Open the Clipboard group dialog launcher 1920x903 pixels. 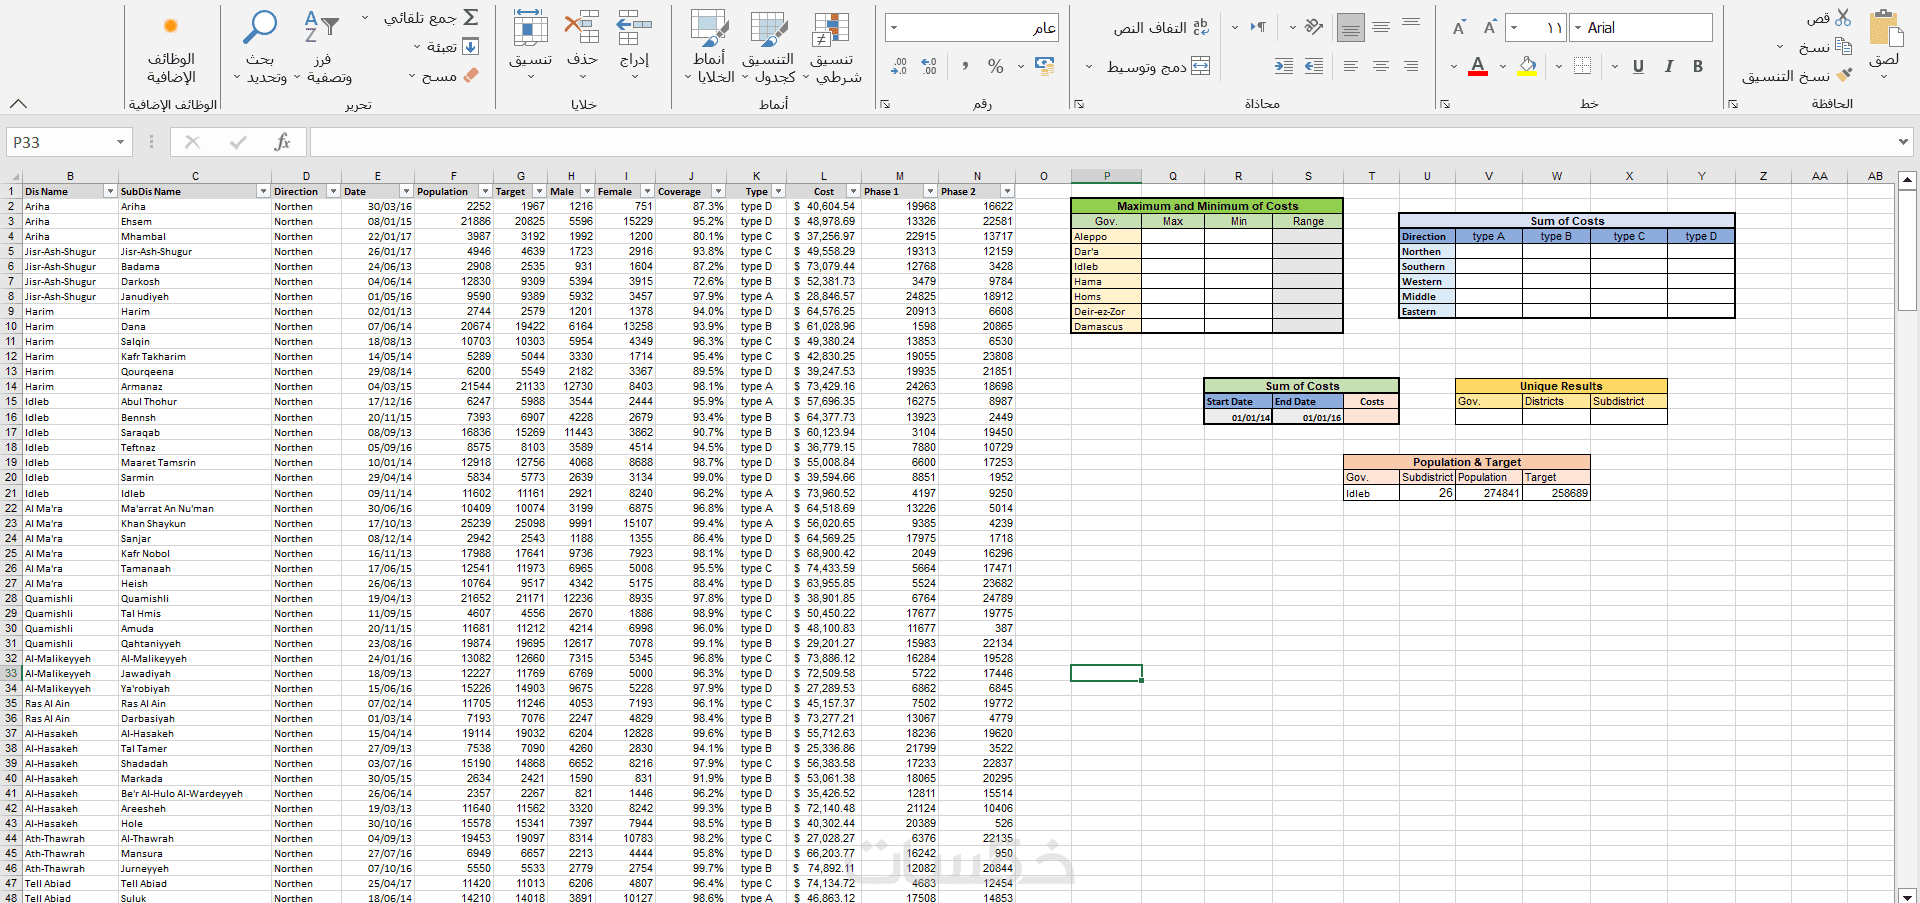click(1732, 103)
